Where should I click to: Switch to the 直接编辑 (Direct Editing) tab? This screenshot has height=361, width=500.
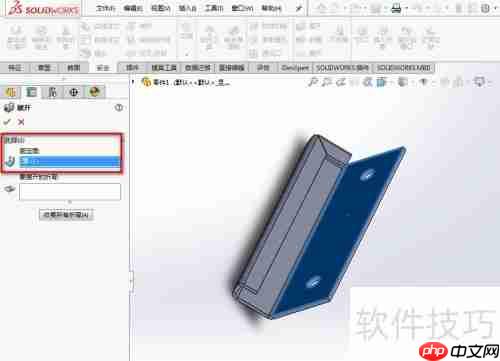pyautogui.click(x=232, y=68)
